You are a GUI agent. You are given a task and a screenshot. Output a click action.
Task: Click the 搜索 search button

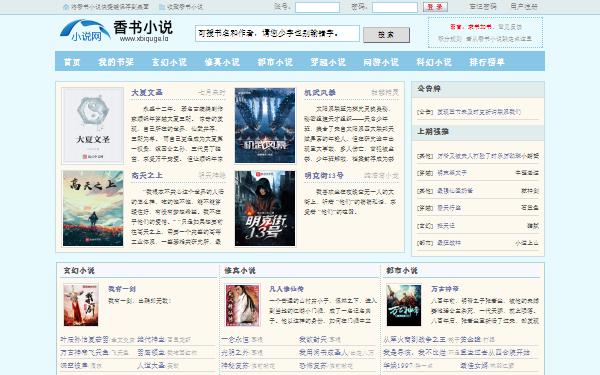click(x=386, y=35)
